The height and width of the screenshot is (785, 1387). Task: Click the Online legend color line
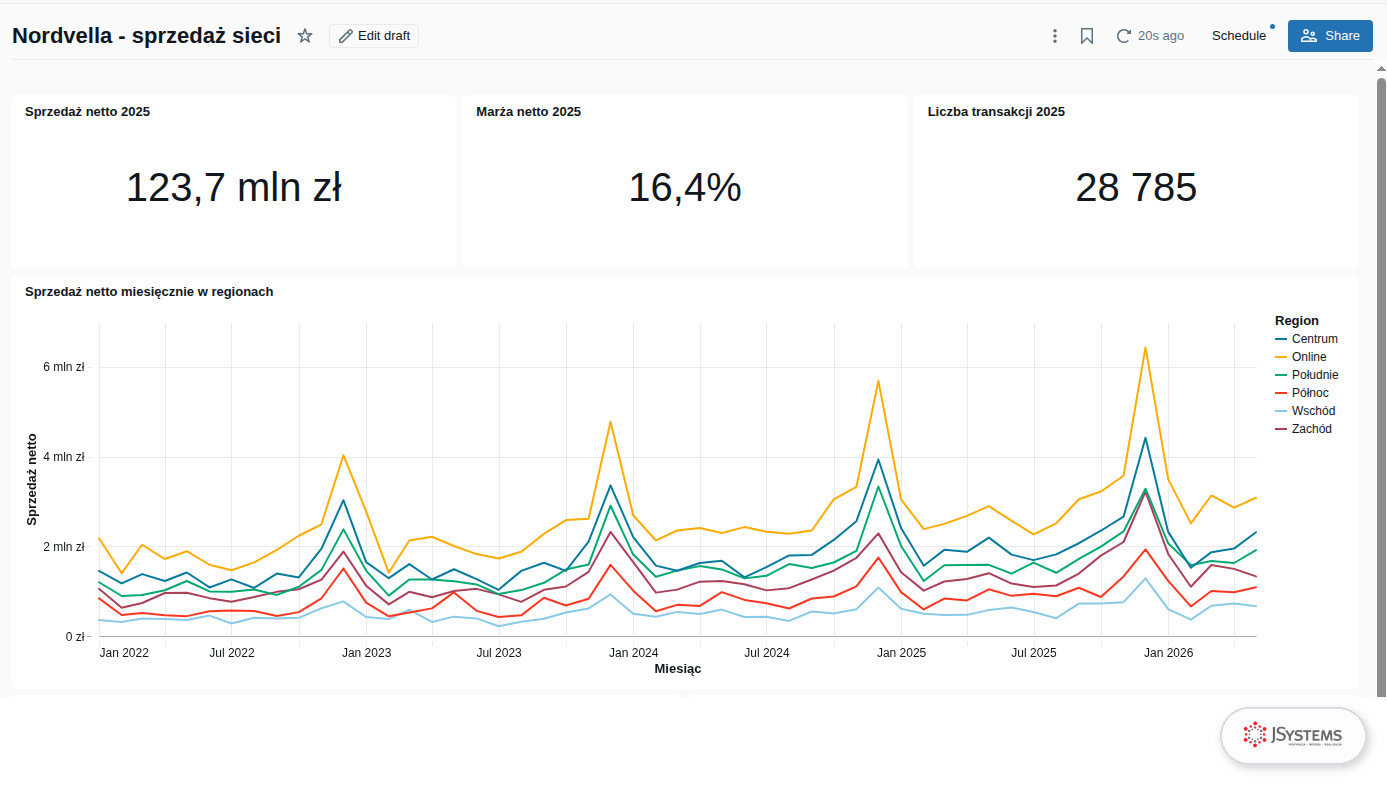[1281, 357]
